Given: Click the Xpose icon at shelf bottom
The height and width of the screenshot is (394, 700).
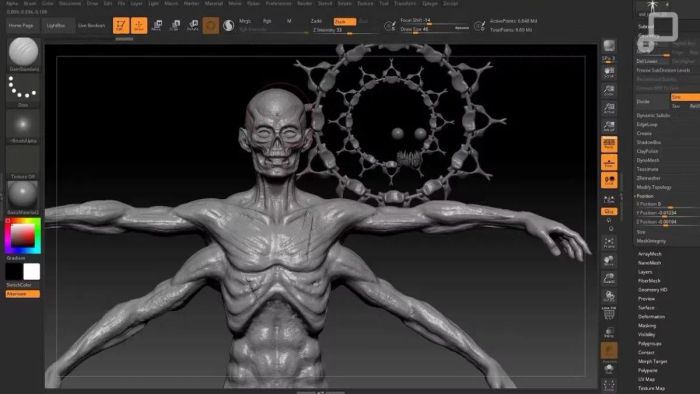Looking at the screenshot, I should (609, 385).
